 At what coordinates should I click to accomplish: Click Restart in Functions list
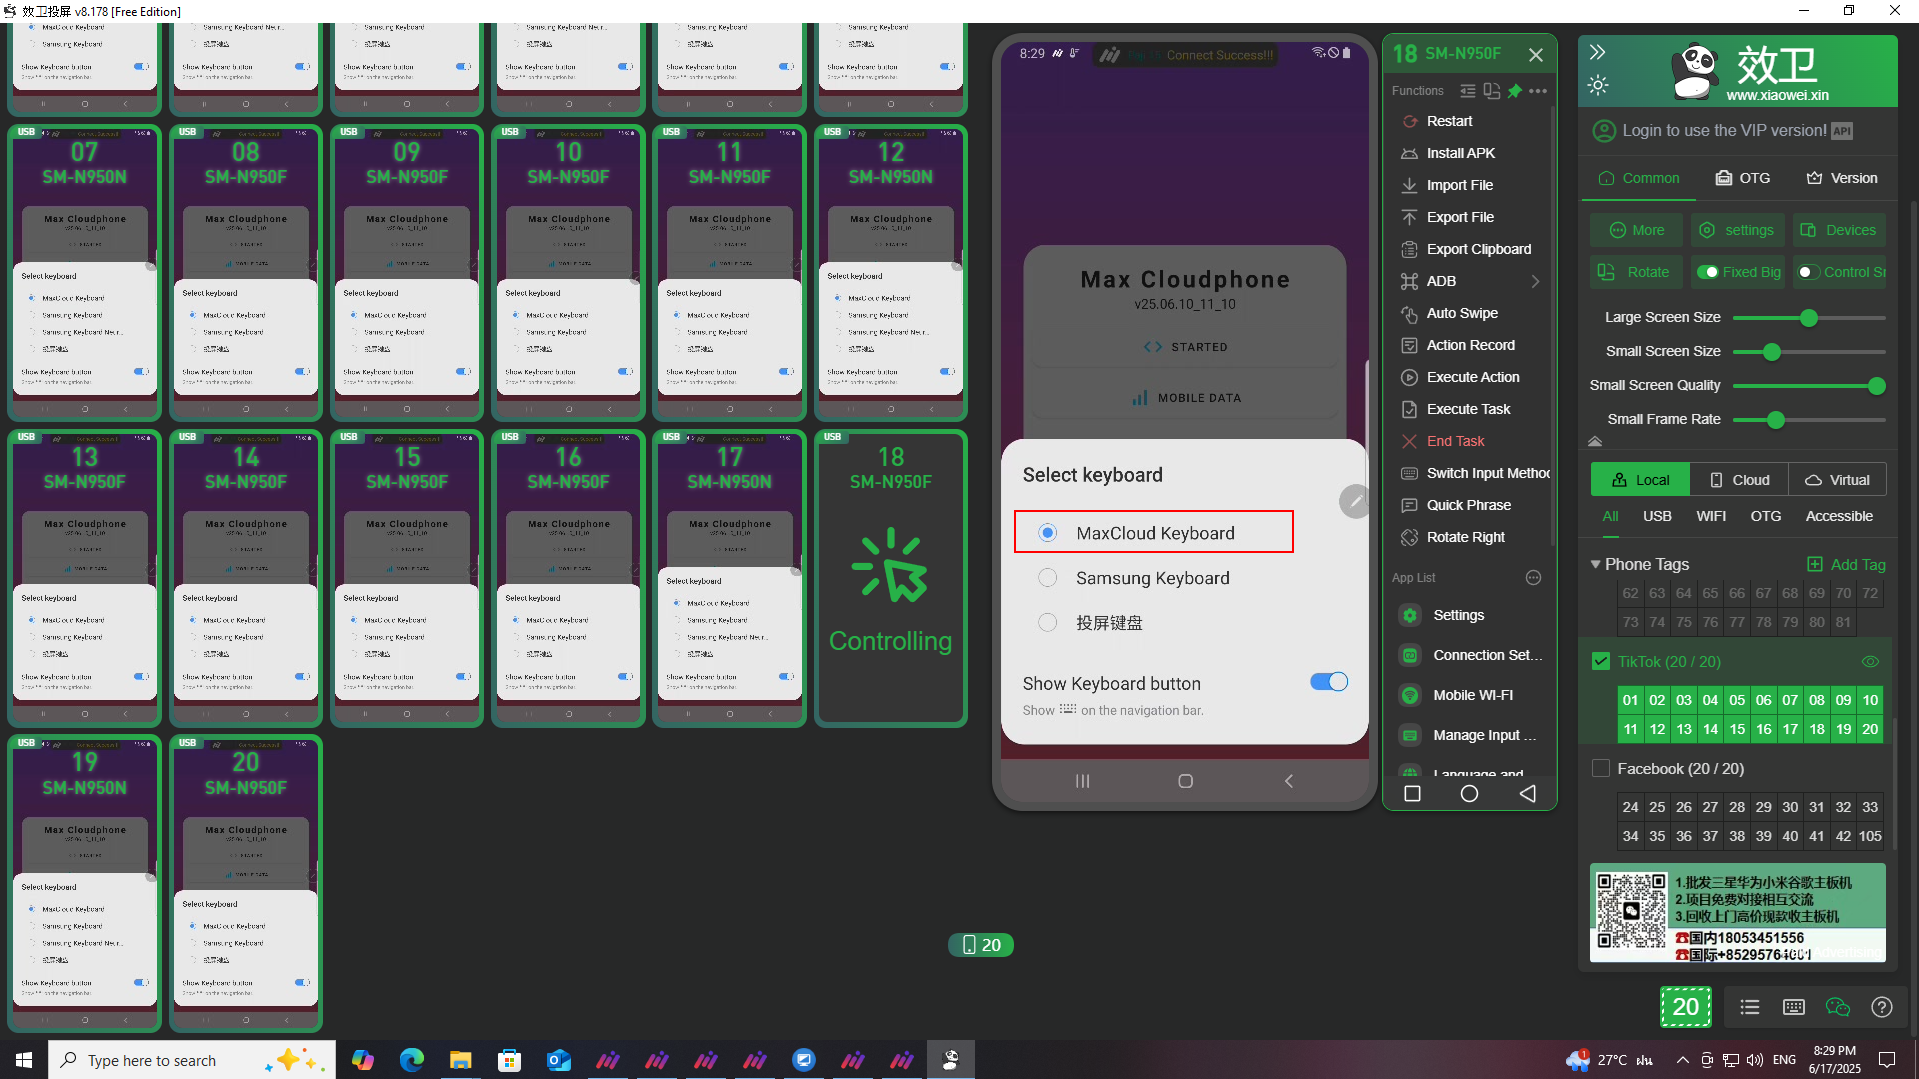click(1448, 121)
